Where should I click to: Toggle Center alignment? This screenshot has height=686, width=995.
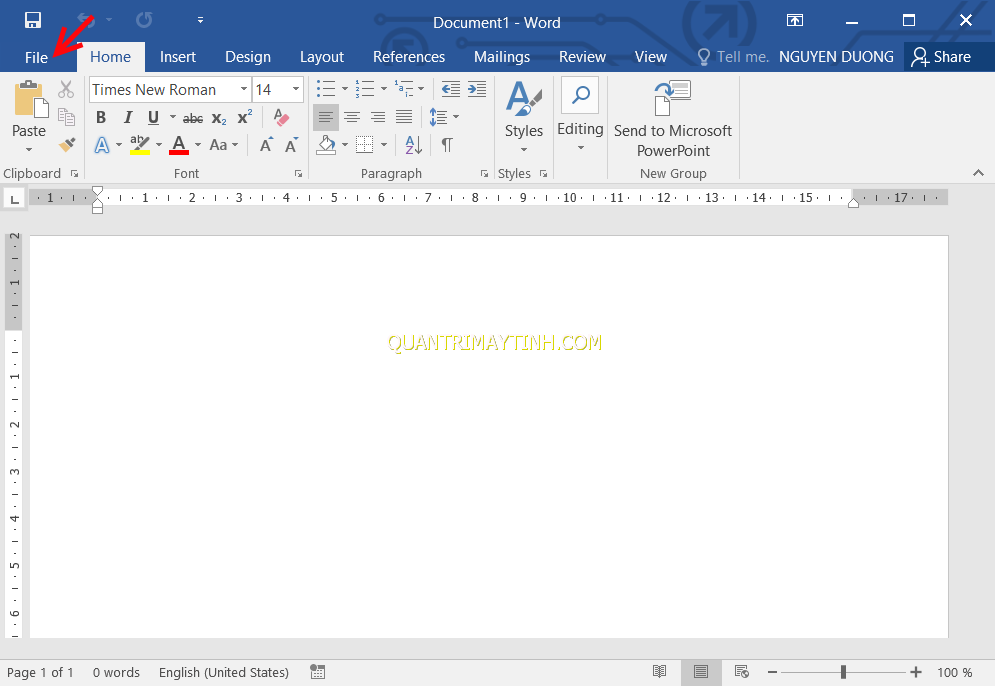click(x=352, y=117)
